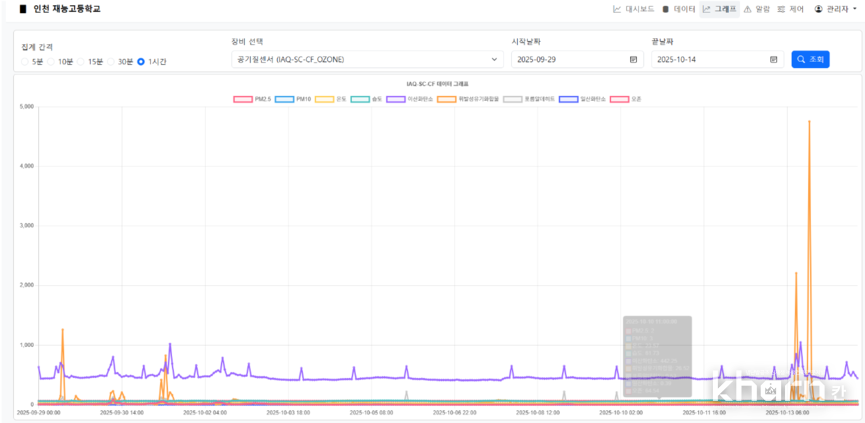
Task: Click the 3,000 y-axis label
Action: 26,226
